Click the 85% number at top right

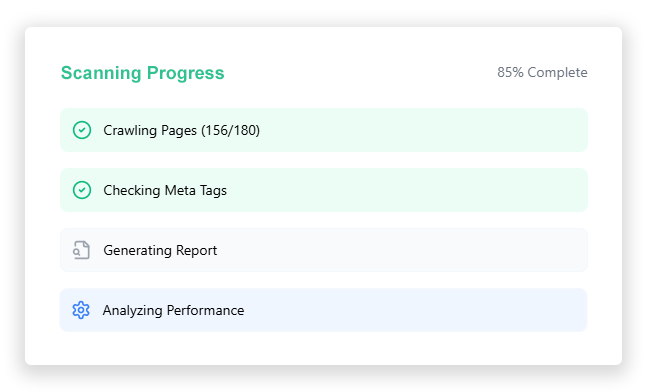coord(510,72)
